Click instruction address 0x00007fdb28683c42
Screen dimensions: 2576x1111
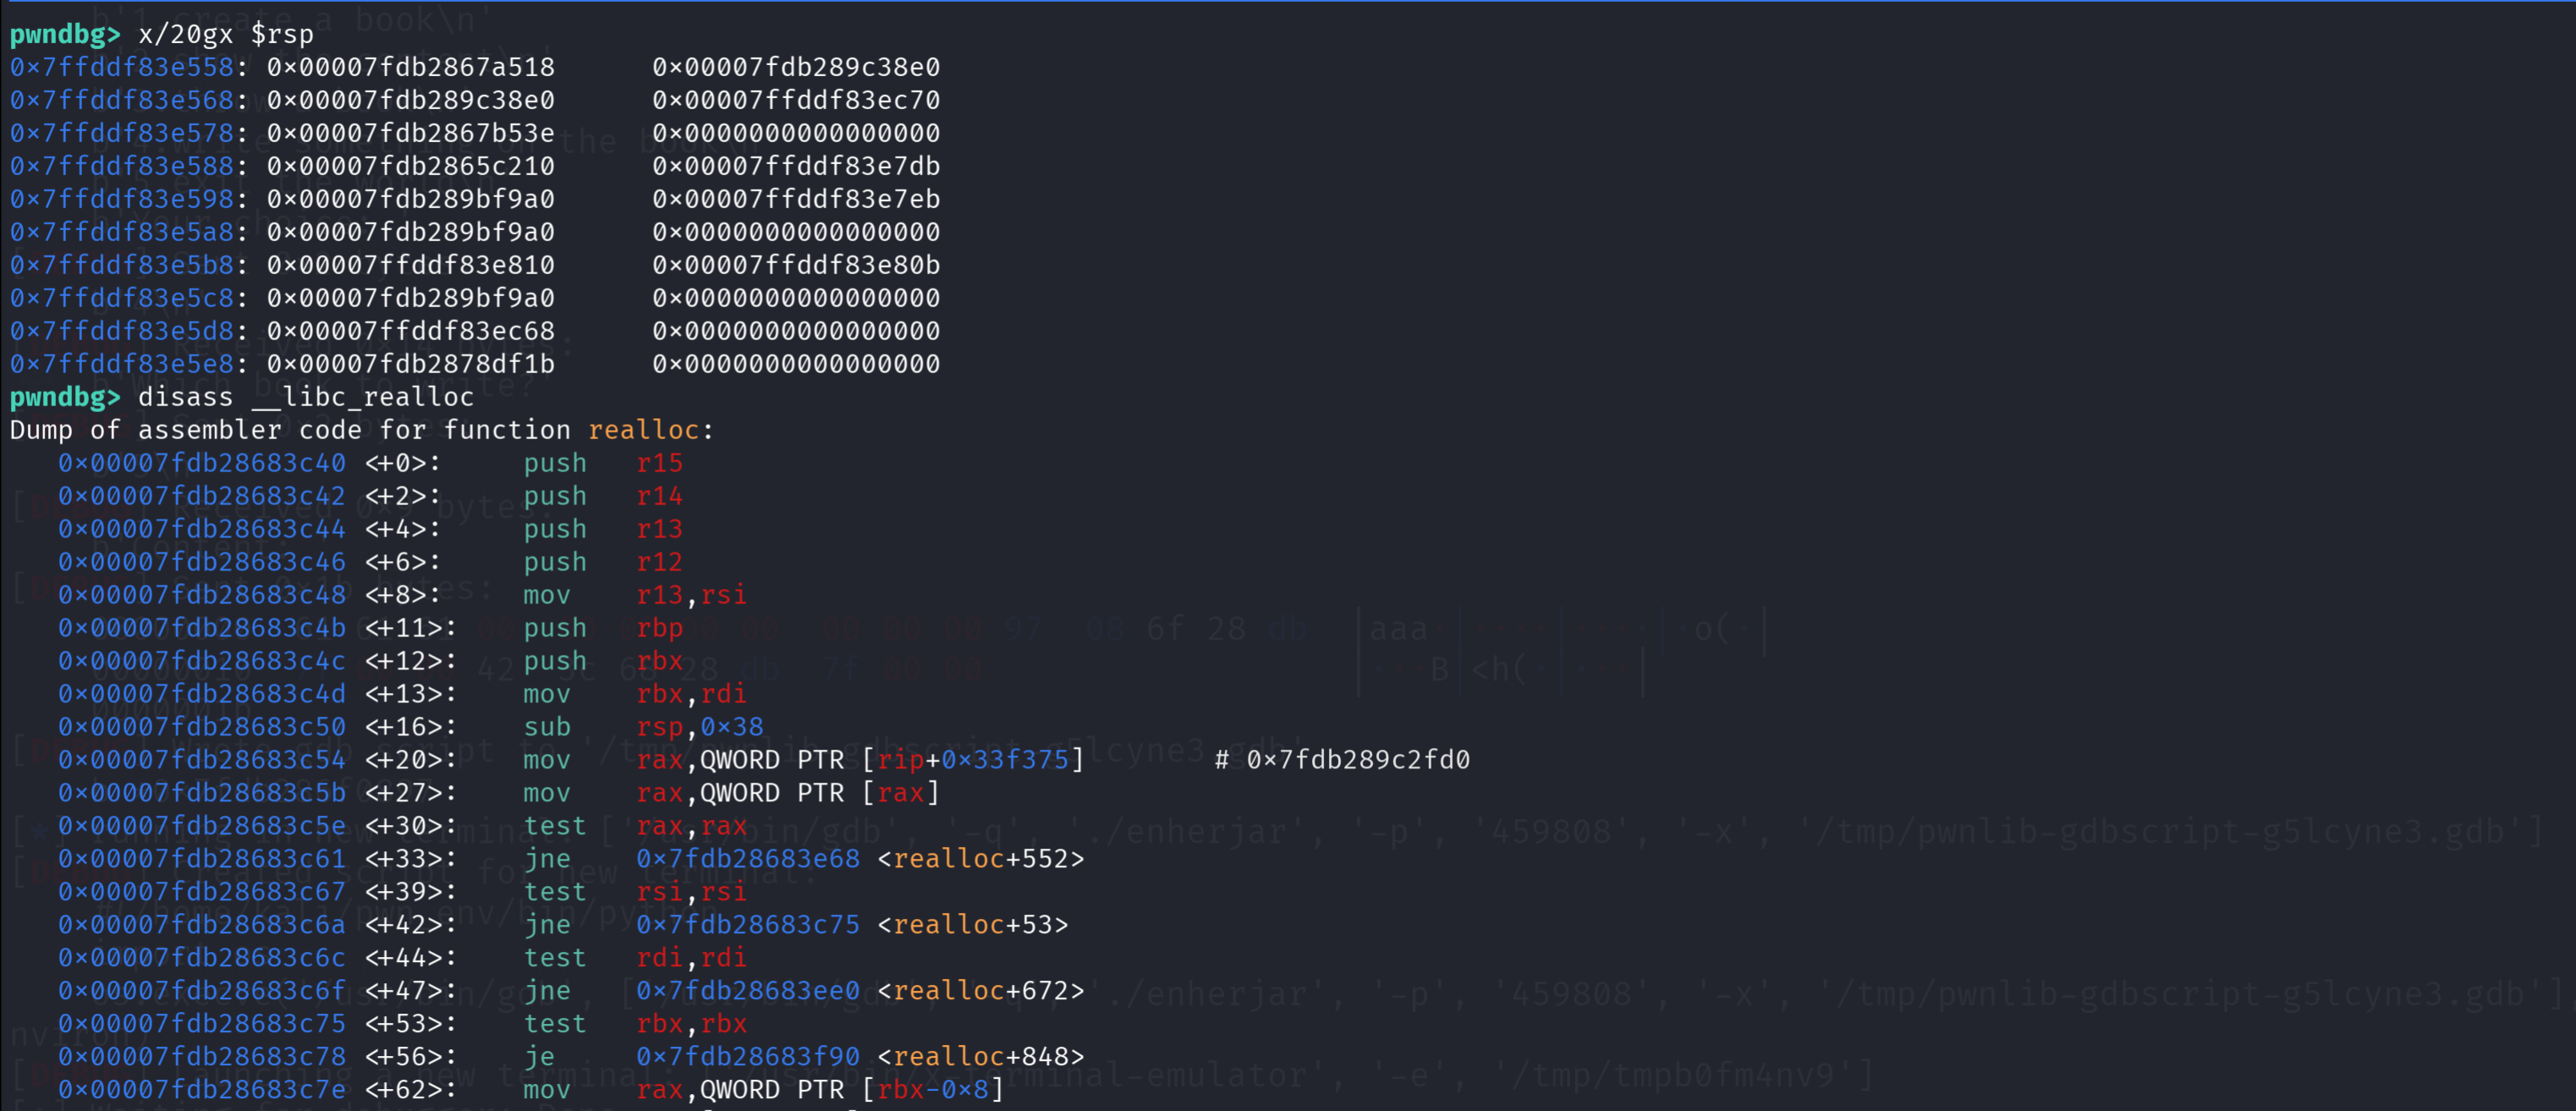click(202, 496)
